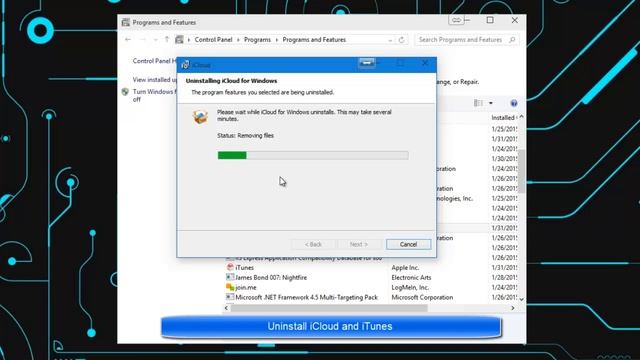Close the Programs and Features window
Image resolution: width=640 pixels, height=360 pixels.
pos(515,20)
